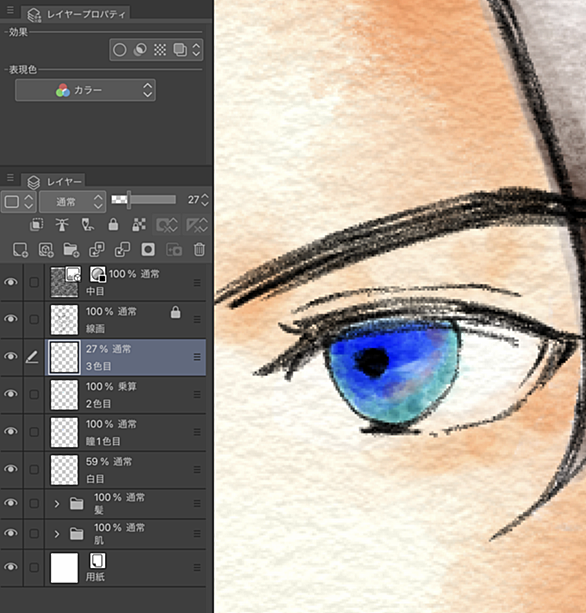Switch to the レイヤー tab

tap(54, 182)
